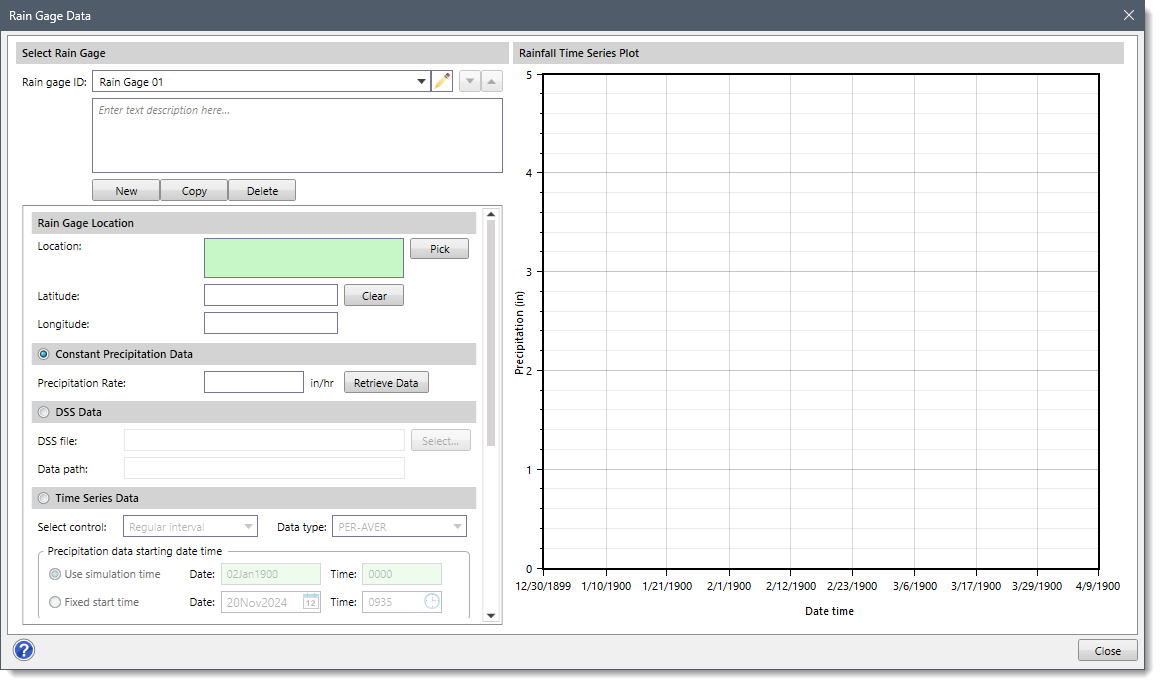Click the previous rain gage up-arrow button
Screen dimensions: 1160x685
coord(492,81)
